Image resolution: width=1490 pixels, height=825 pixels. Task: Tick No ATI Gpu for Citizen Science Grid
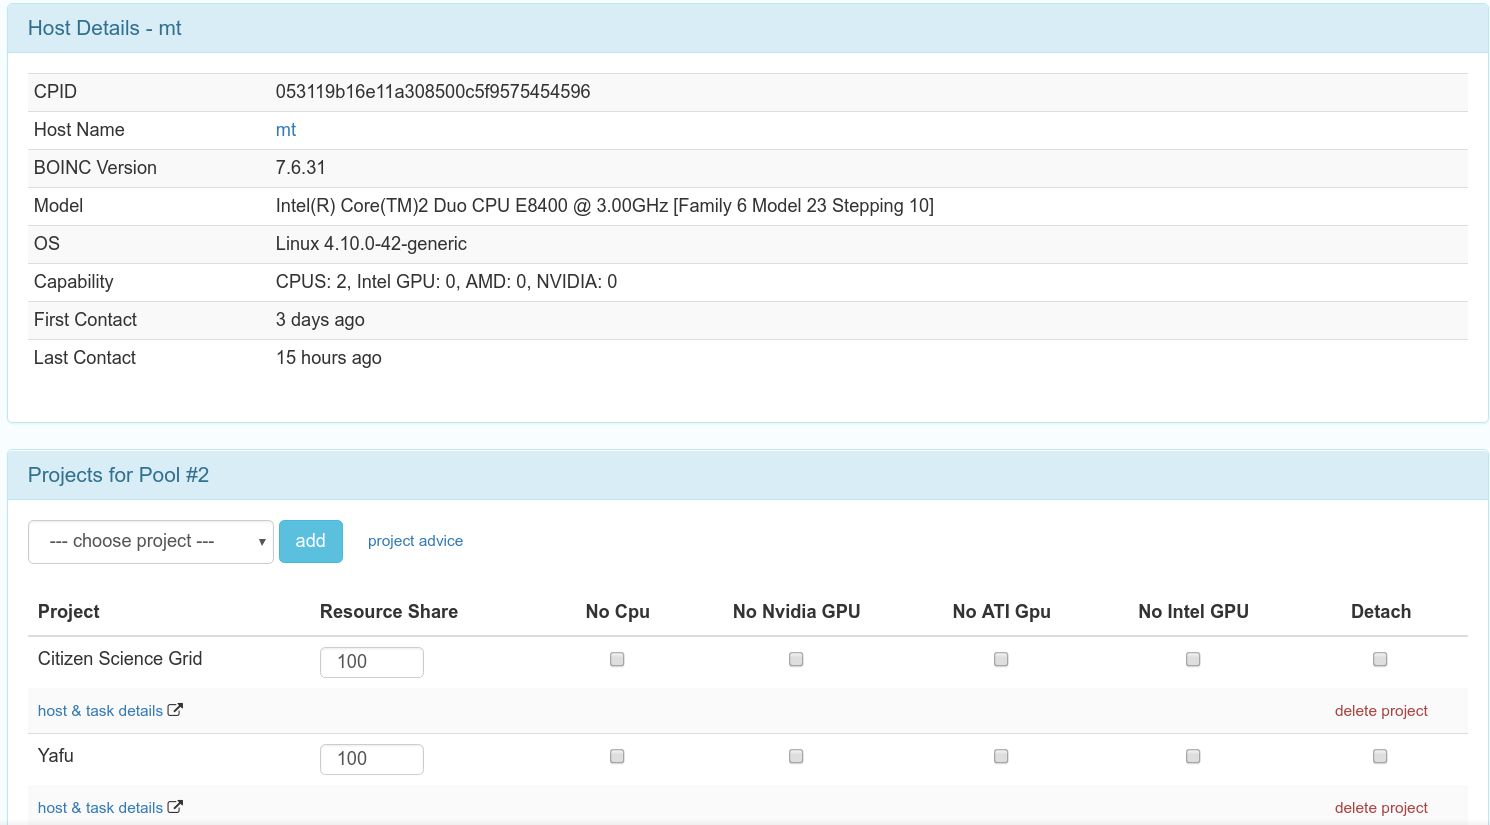1001,659
